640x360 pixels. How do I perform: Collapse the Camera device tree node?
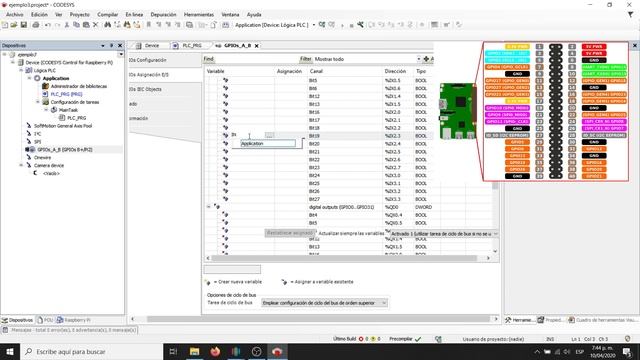point(21,165)
